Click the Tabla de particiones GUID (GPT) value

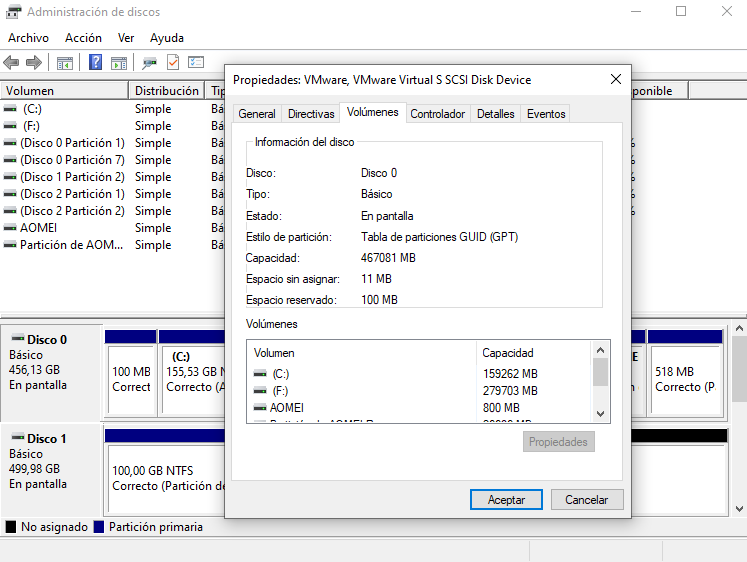pyautogui.click(x=439, y=237)
